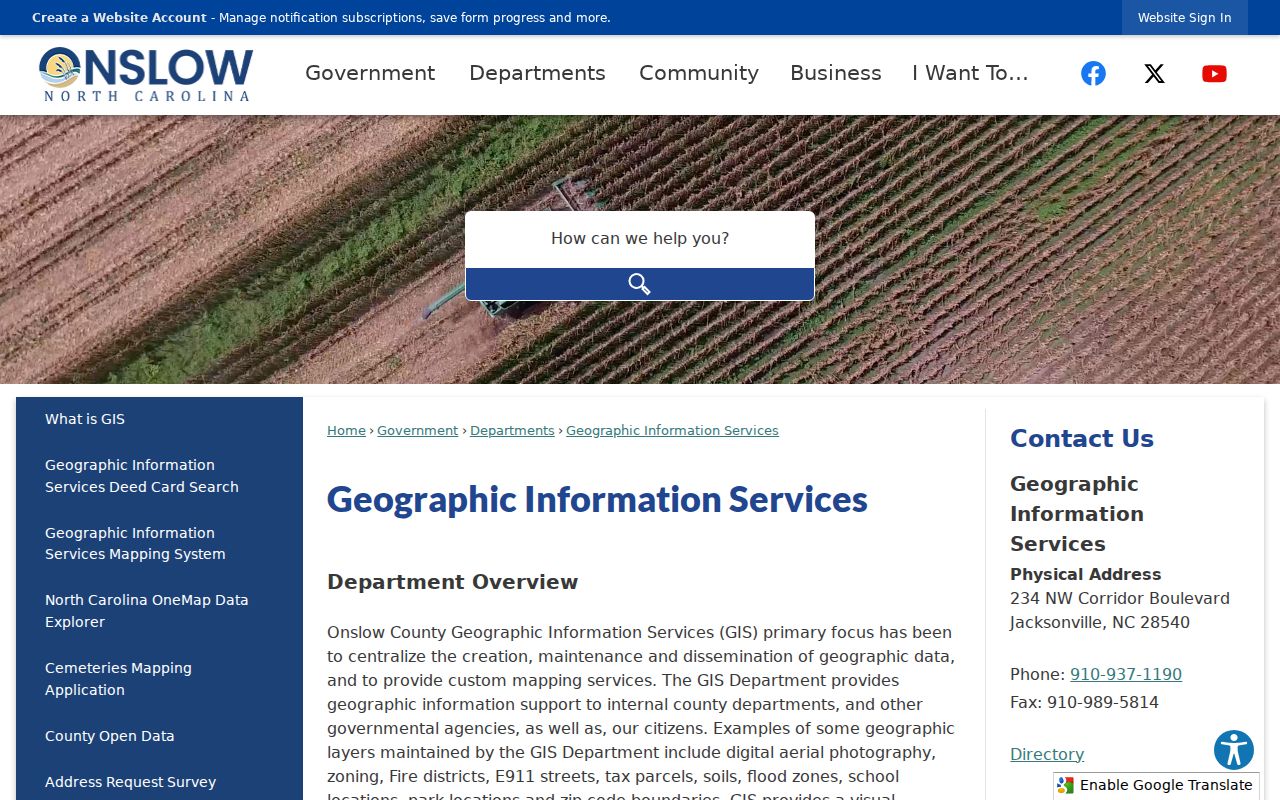Screen dimensions: 1280x800
Task: Click the Contact Us heading
Action: (1082, 438)
